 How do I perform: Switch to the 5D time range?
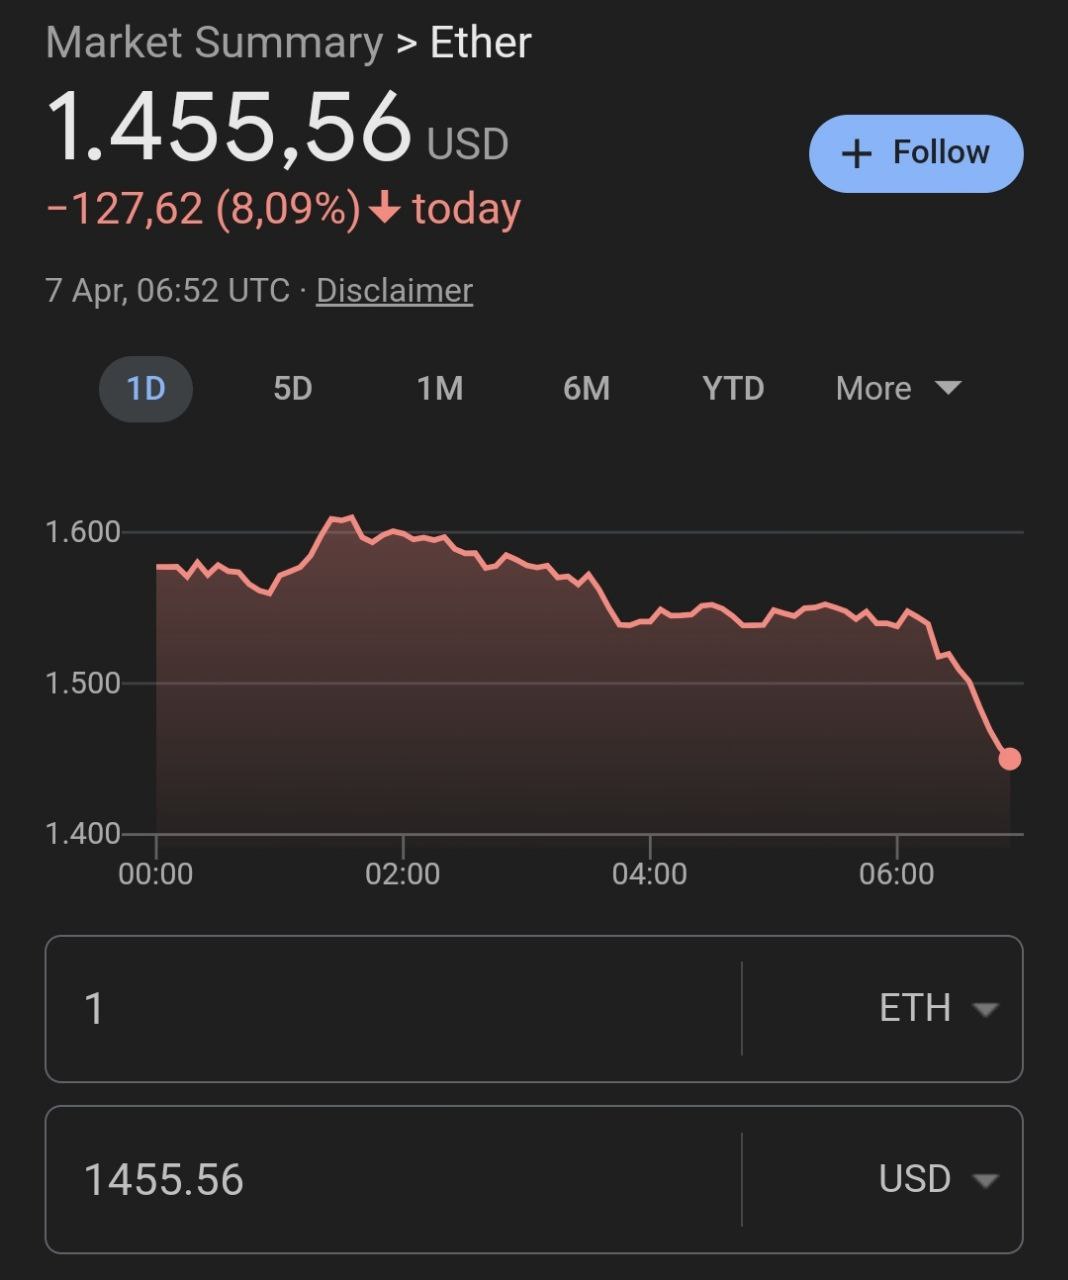(293, 388)
